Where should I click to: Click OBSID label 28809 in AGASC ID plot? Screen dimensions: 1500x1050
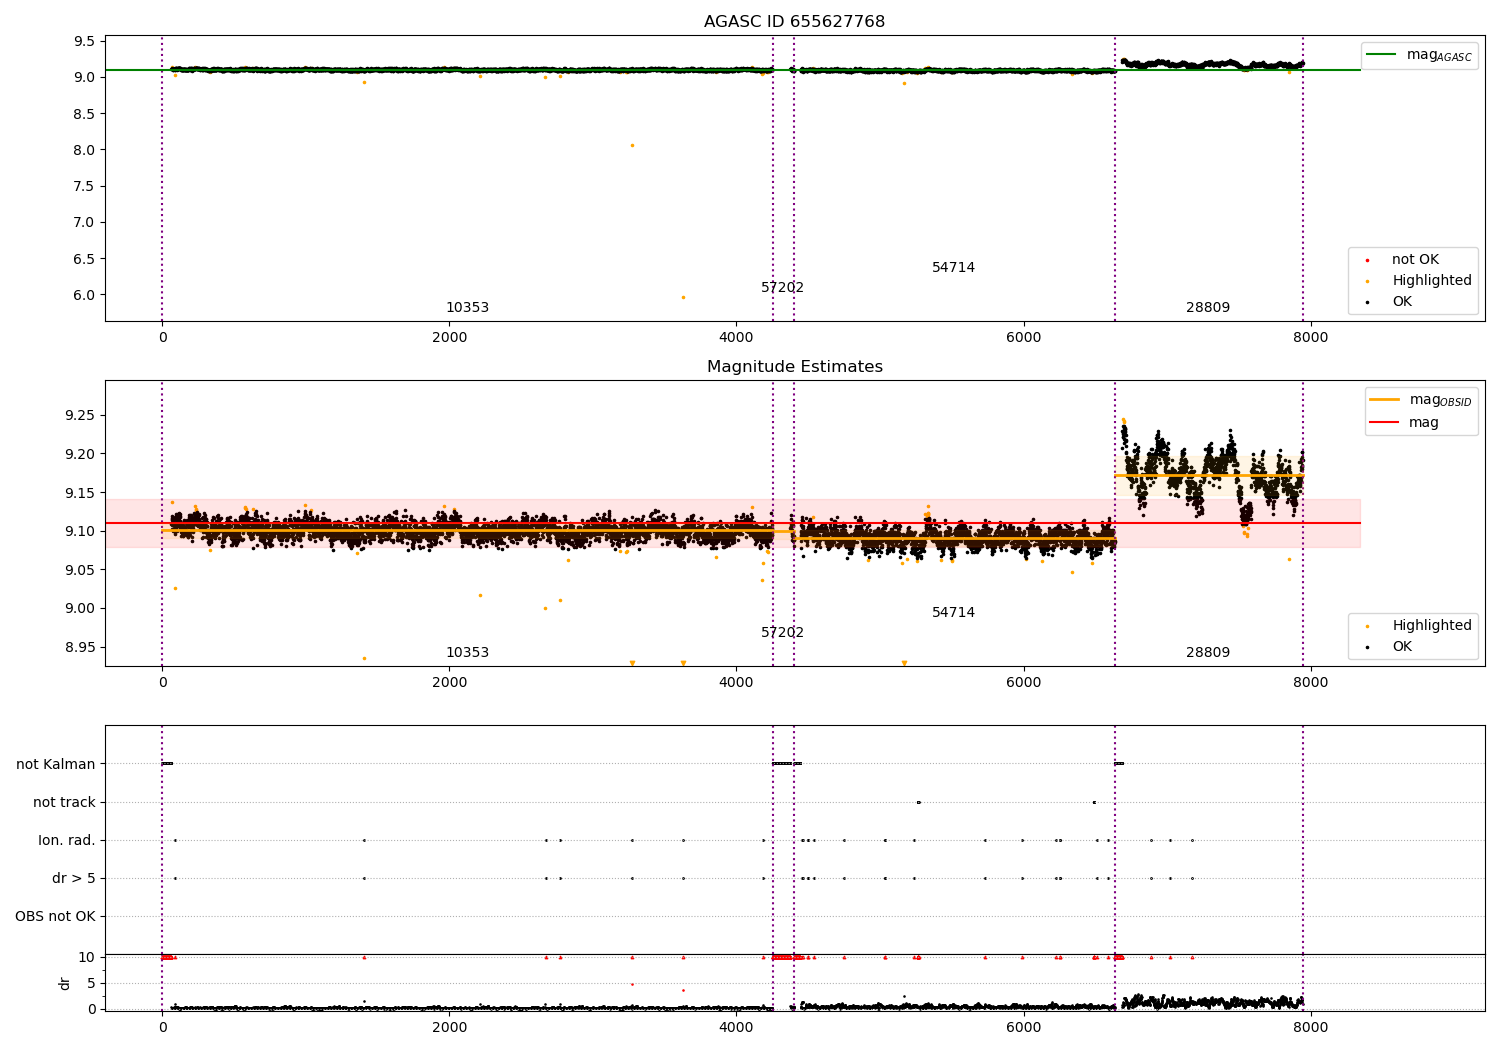coord(1208,307)
